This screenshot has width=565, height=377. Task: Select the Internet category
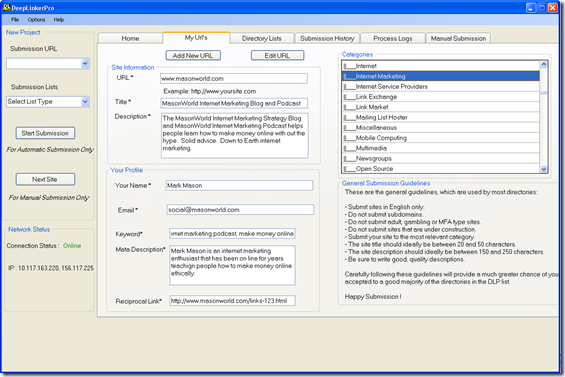point(440,66)
